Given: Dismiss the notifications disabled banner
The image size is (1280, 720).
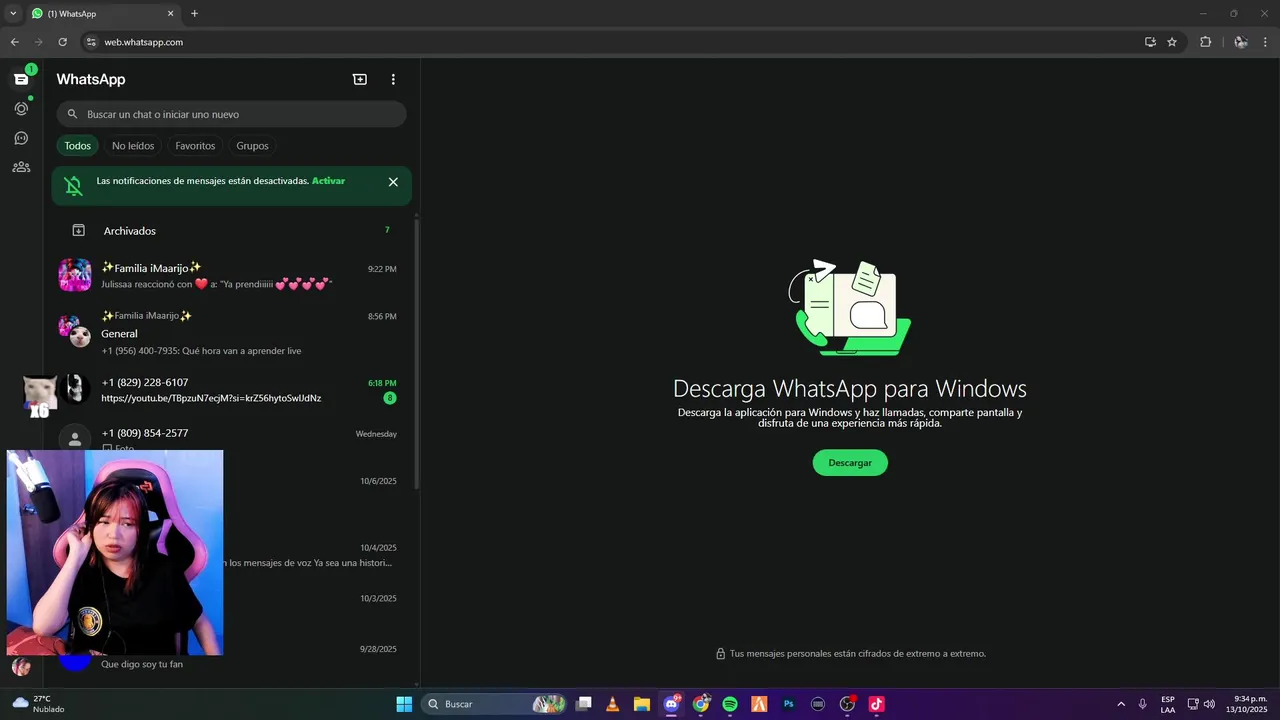Looking at the screenshot, I should point(393,182).
